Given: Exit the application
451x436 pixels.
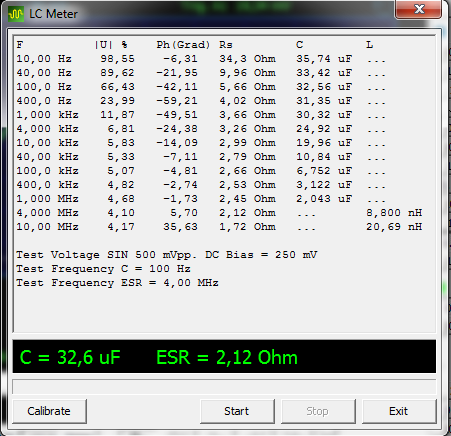Looking at the screenshot, I should (x=399, y=411).
